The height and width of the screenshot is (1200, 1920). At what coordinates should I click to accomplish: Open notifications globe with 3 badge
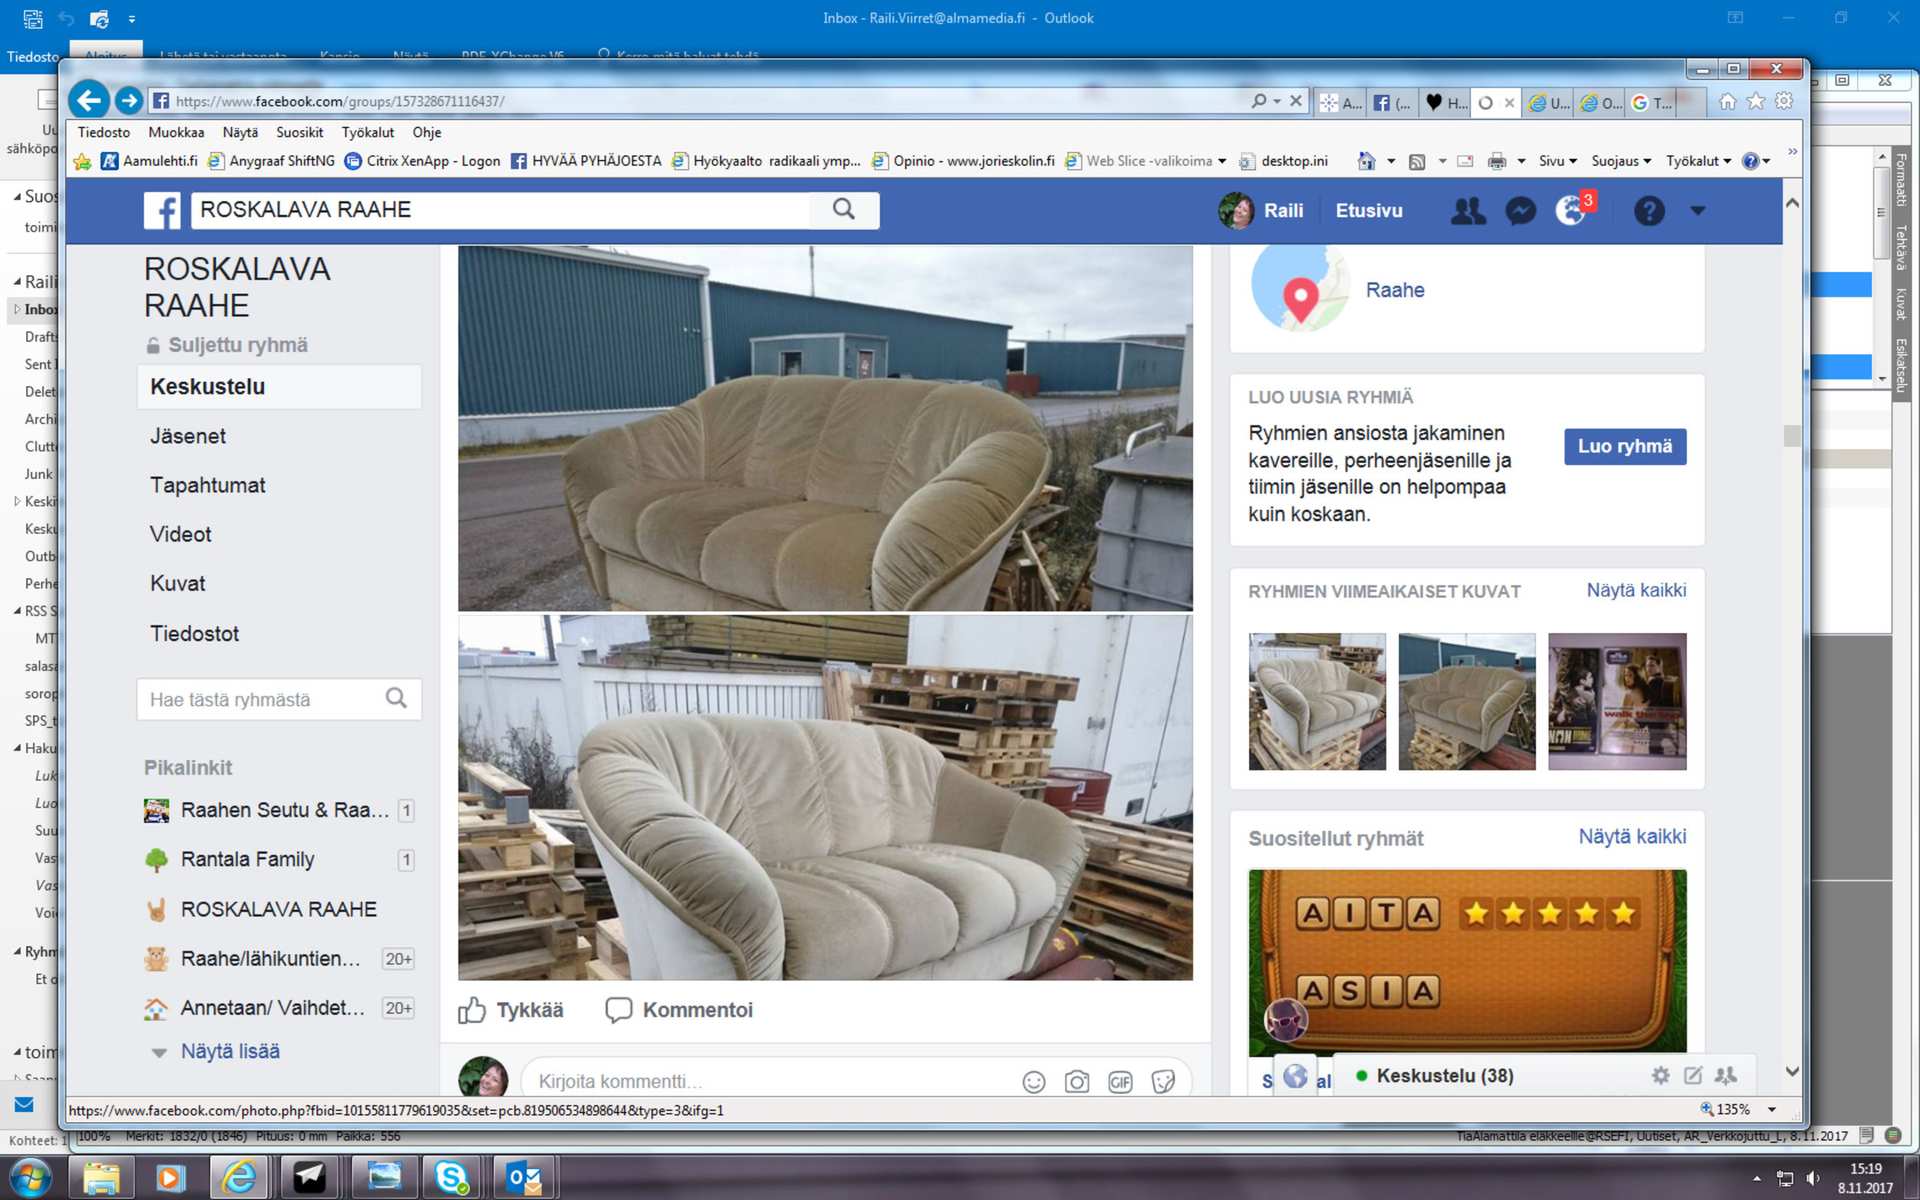pos(1572,210)
